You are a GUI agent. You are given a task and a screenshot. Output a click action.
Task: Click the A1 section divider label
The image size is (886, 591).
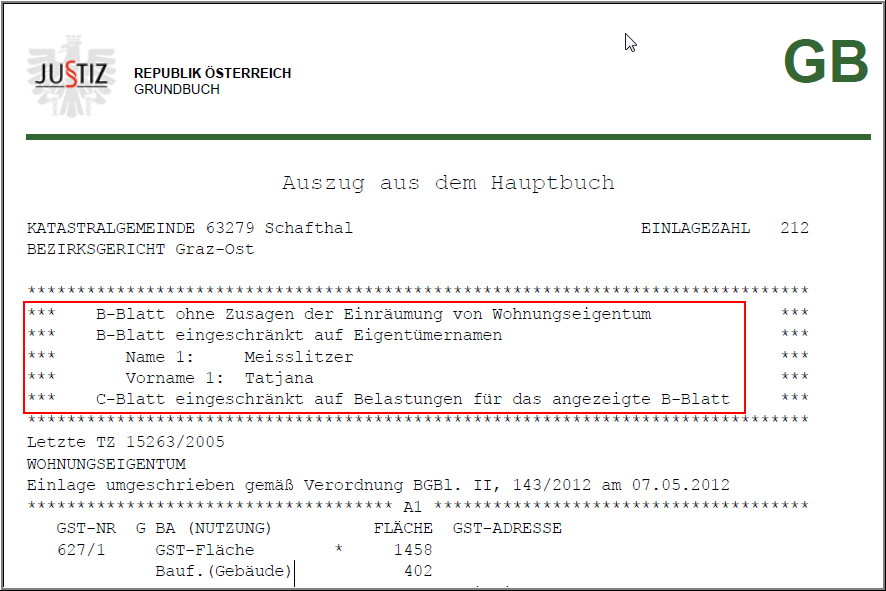click(413, 507)
